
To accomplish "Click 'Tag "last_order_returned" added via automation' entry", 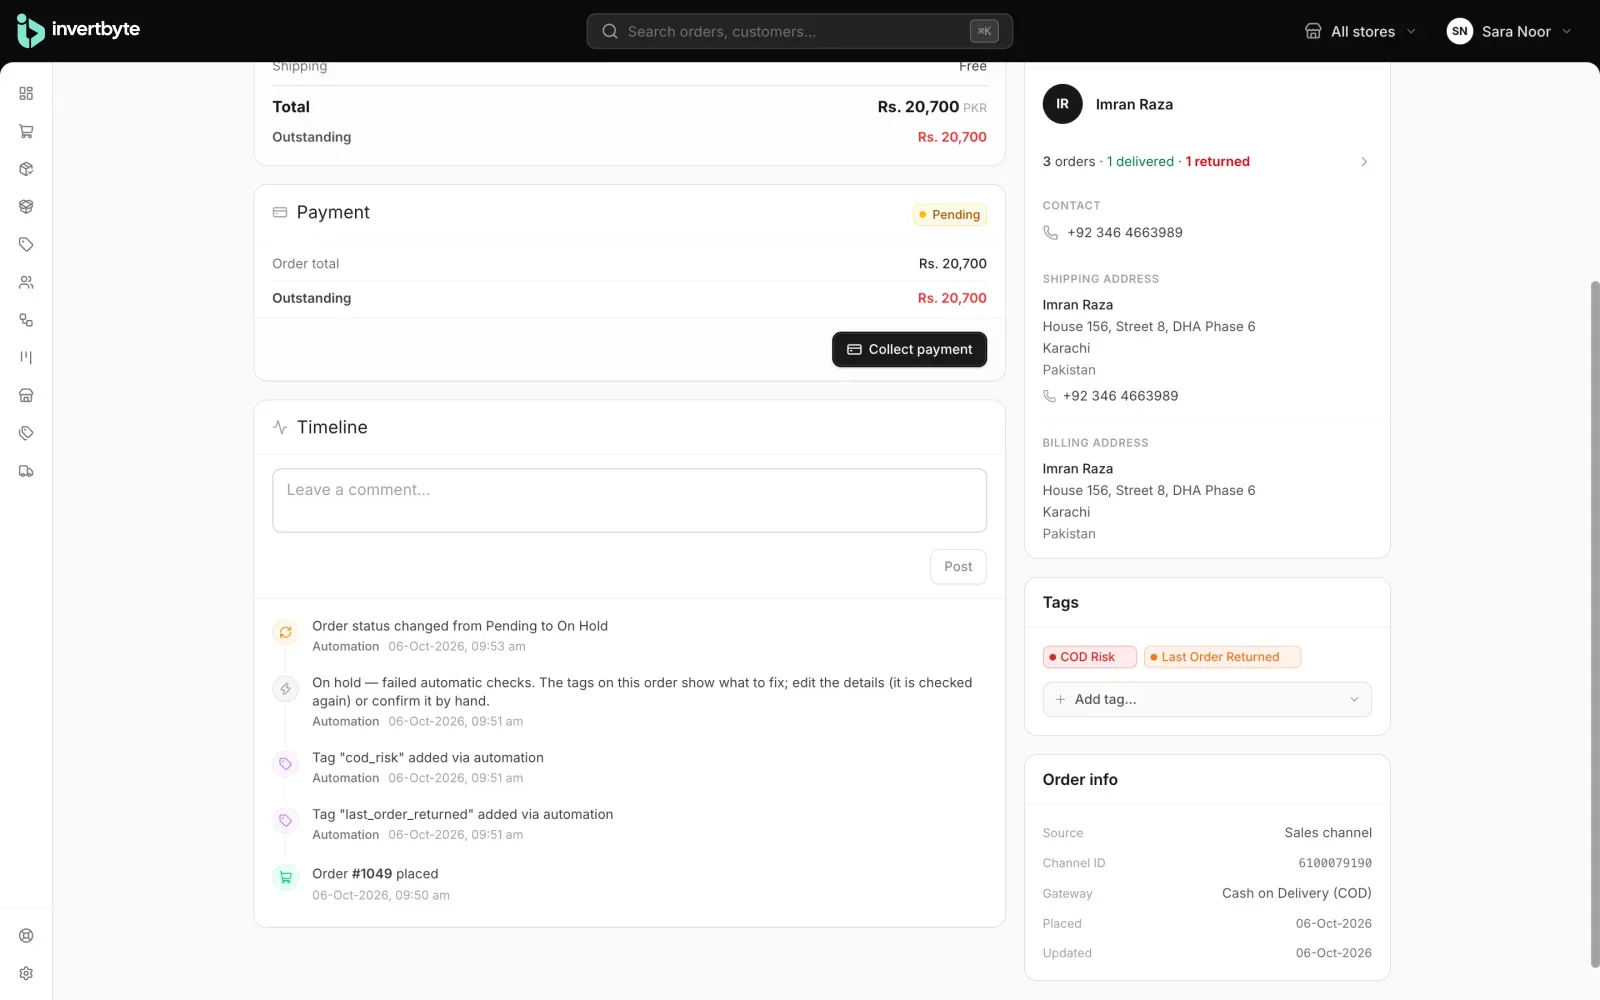I will pyautogui.click(x=463, y=815).
